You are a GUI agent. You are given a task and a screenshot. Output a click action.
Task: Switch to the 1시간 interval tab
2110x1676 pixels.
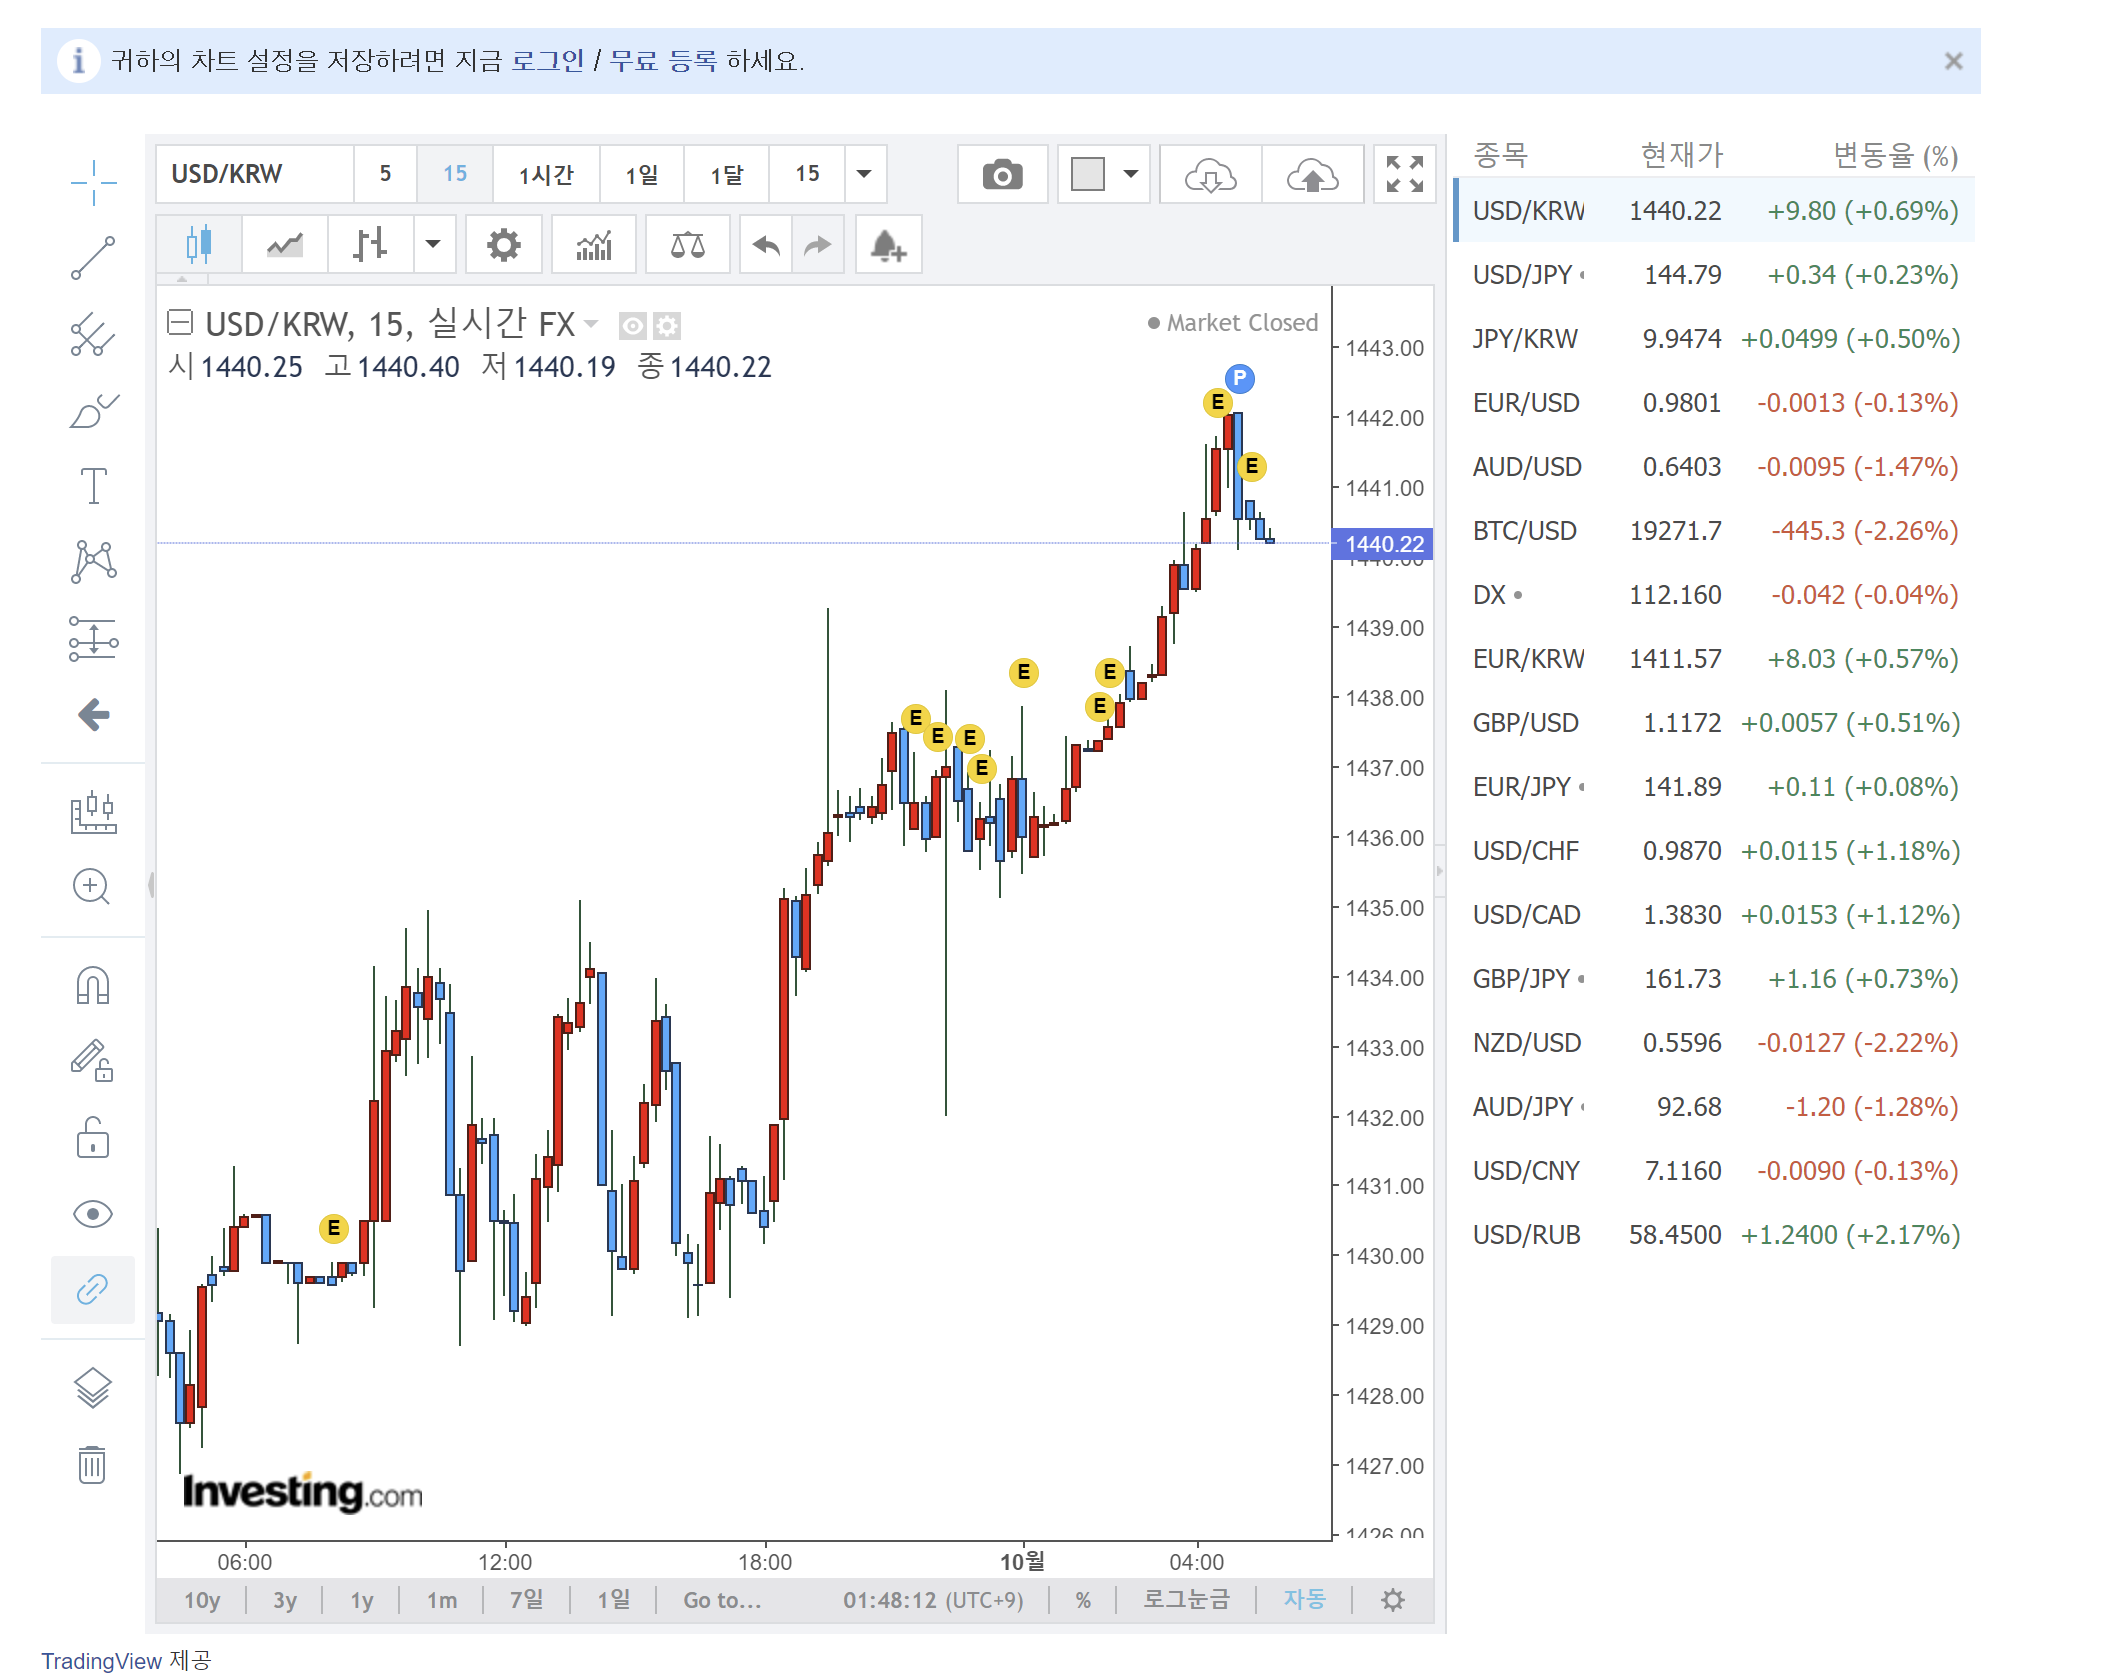click(546, 175)
